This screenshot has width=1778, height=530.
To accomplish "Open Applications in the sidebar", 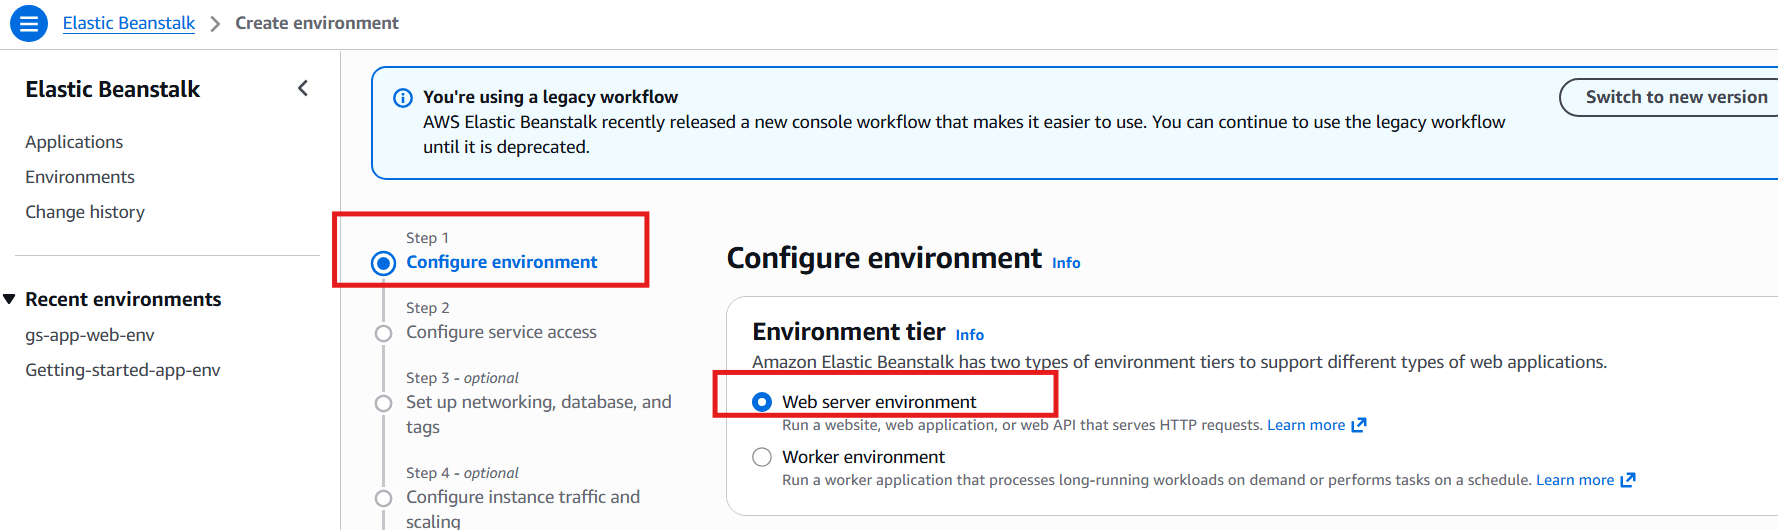I will pyautogui.click(x=74, y=142).
